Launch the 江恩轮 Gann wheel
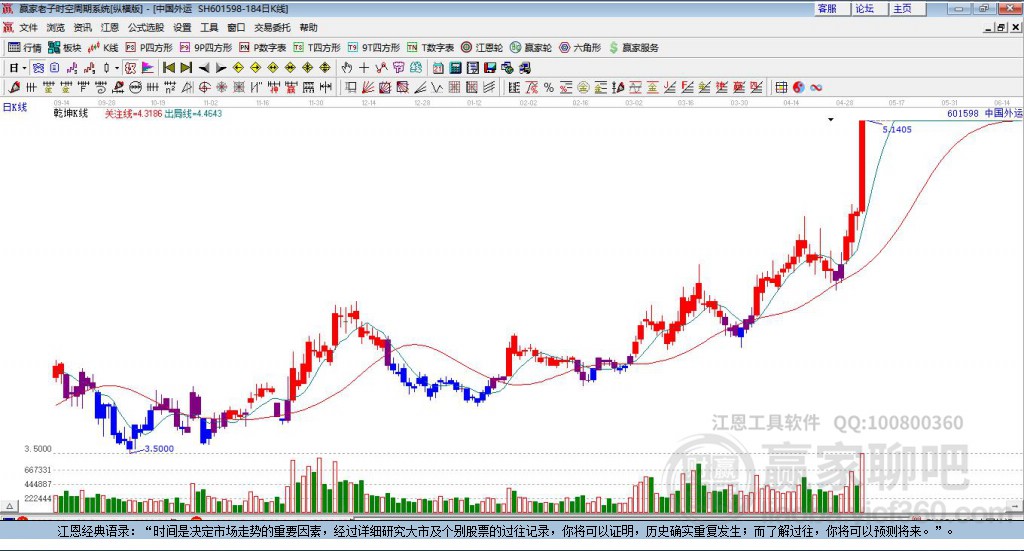This screenshot has width=1024, height=551. pyautogui.click(x=482, y=48)
